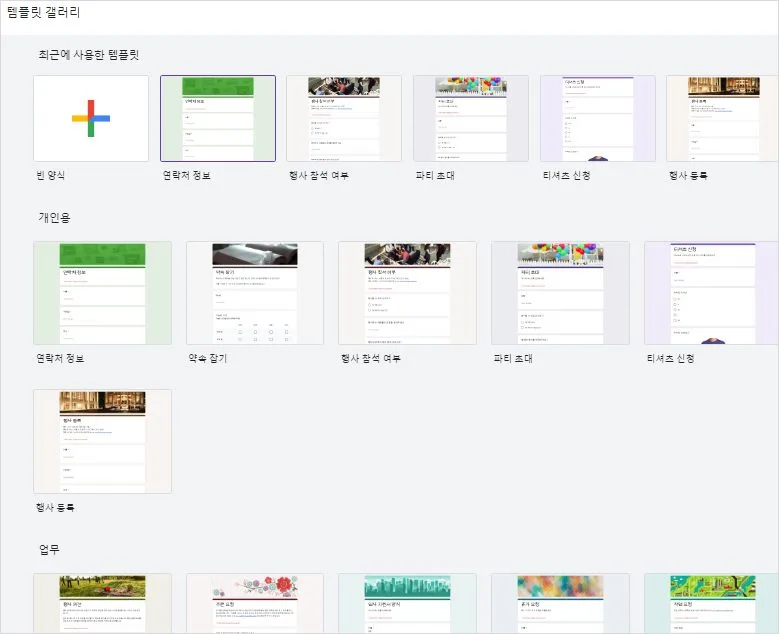Screen dimensions: 779x634
Task: Open the recent 연락처 정보 template thumbnail
Action: pos(218,118)
